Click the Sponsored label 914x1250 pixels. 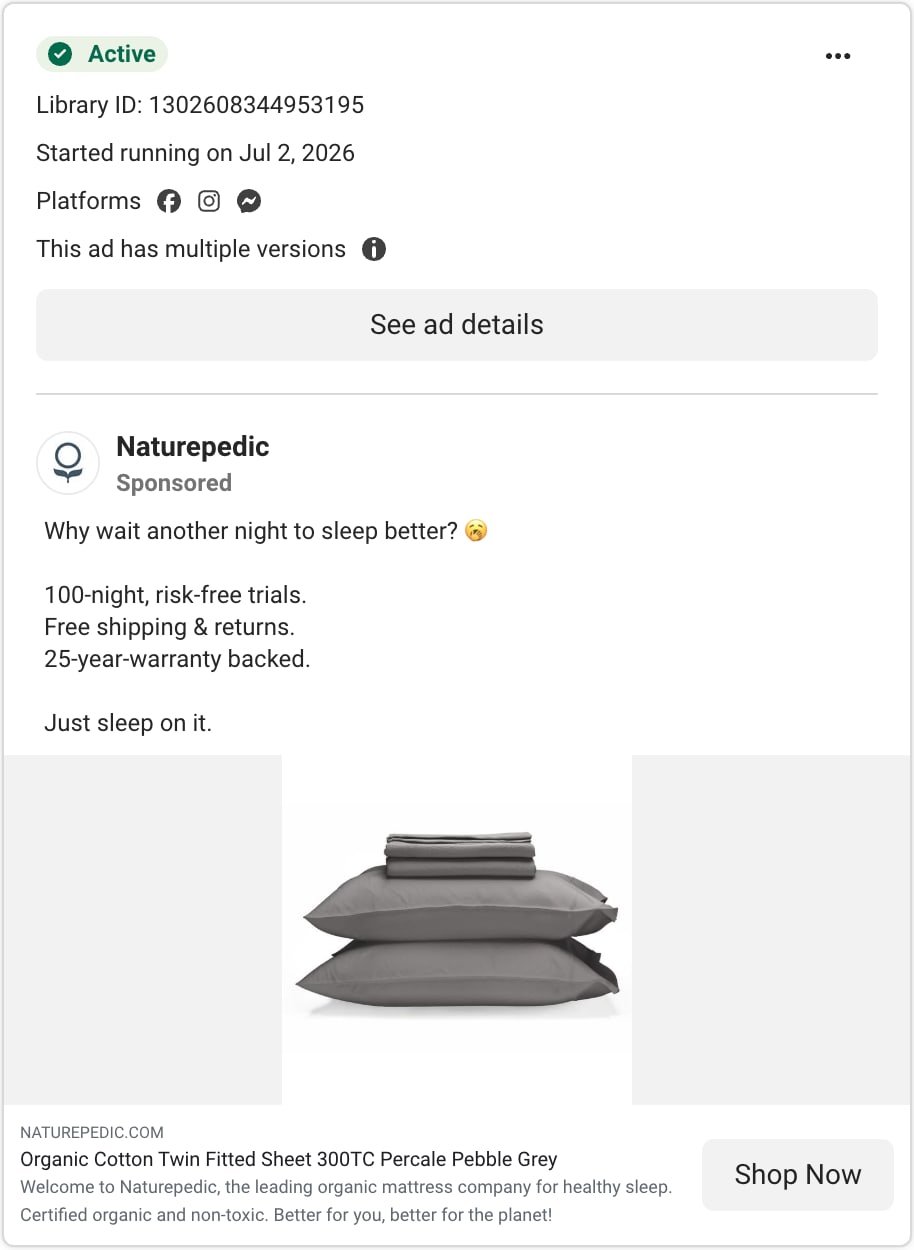[x=174, y=483]
